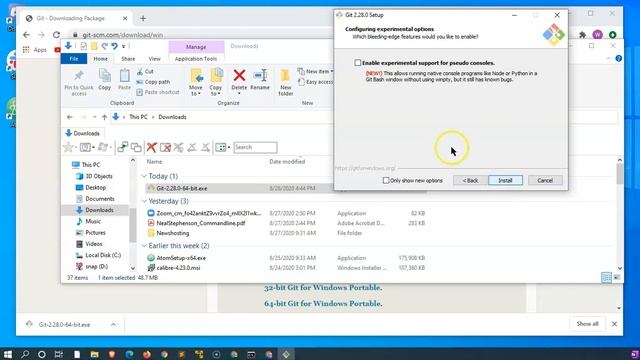640x360 pixels.
Task: Click 64-bit Git for Windows Portable link
Action: tap(323, 304)
